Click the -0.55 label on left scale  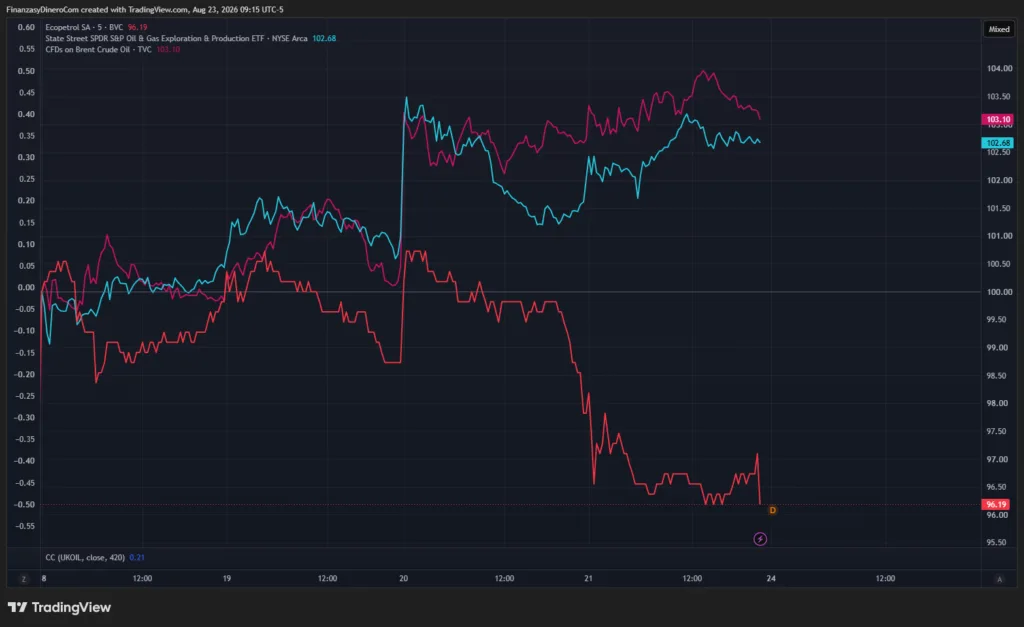point(25,526)
